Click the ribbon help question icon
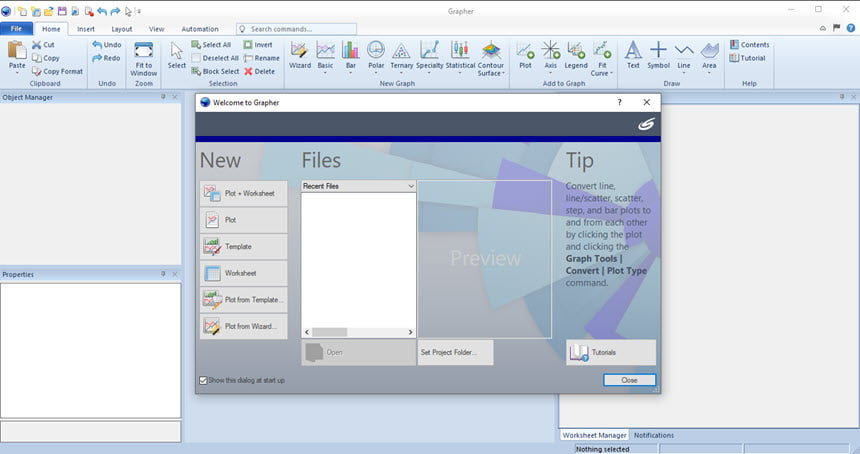The width and height of the screenshot is (860, 454). coord(851,28)
